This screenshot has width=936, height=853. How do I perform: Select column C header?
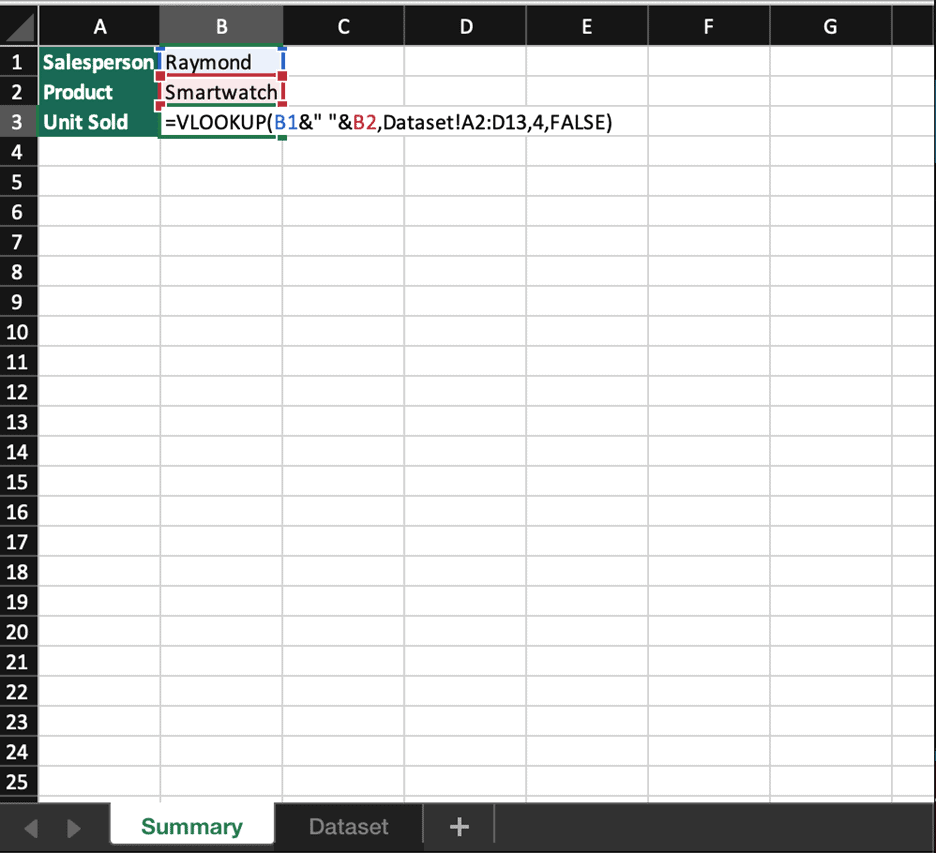coord(343,26)
